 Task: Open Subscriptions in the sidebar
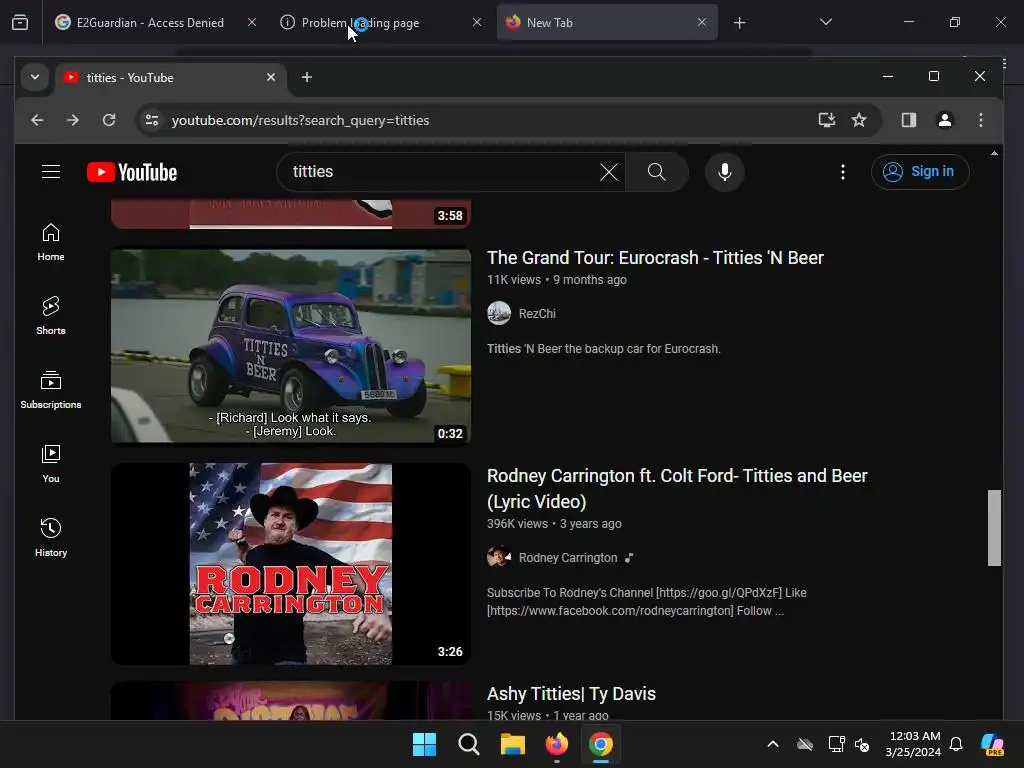51,390
